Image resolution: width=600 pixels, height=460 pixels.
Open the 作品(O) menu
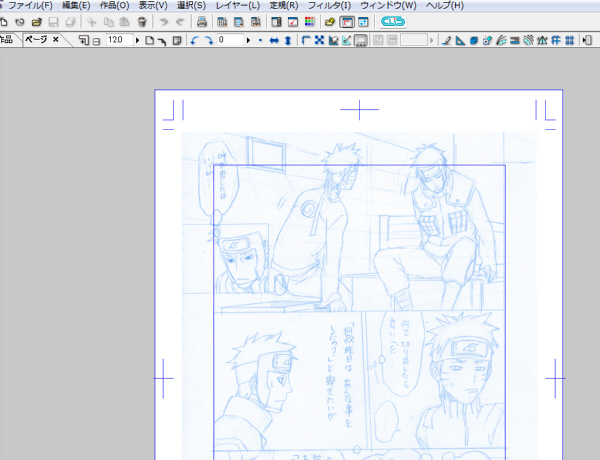(x=114, y=6)
